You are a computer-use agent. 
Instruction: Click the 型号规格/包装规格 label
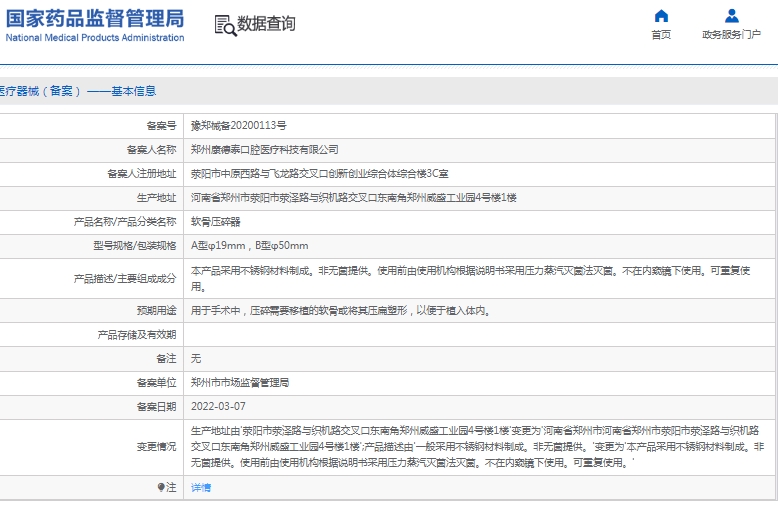(x=135, y=246)
